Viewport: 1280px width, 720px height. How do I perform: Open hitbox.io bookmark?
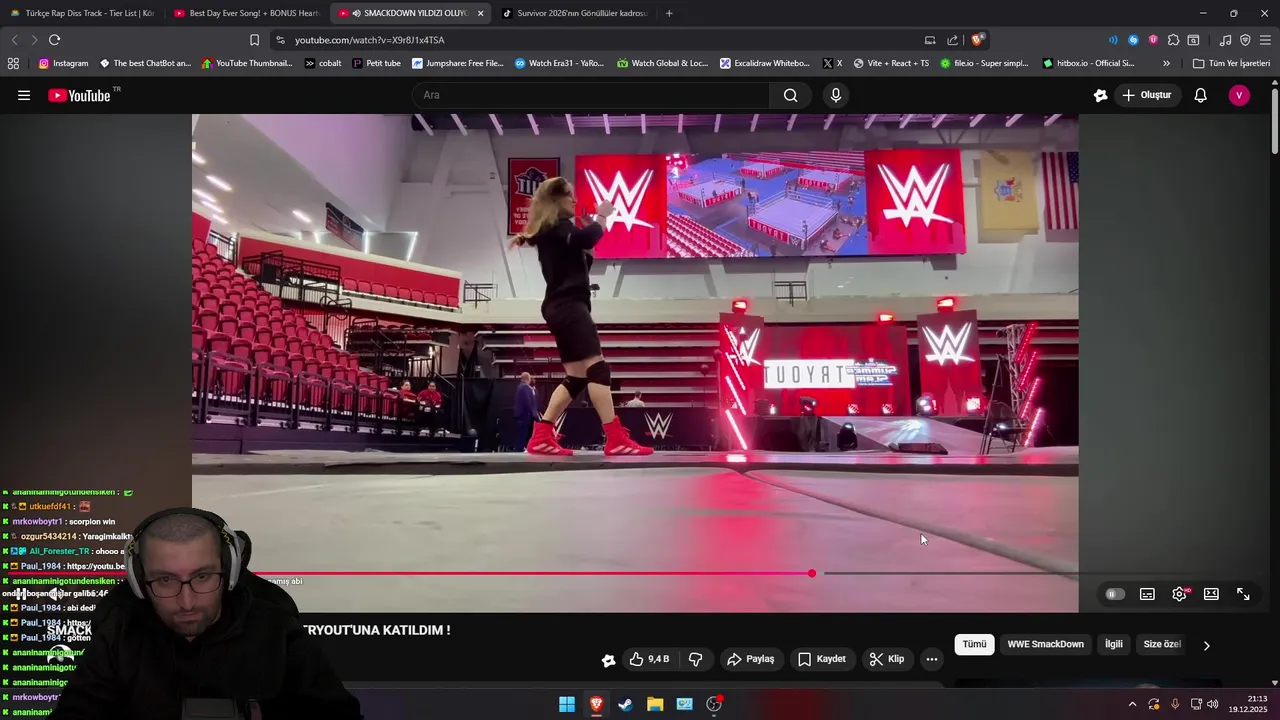pyautogui.click(x=1088, y=63)
